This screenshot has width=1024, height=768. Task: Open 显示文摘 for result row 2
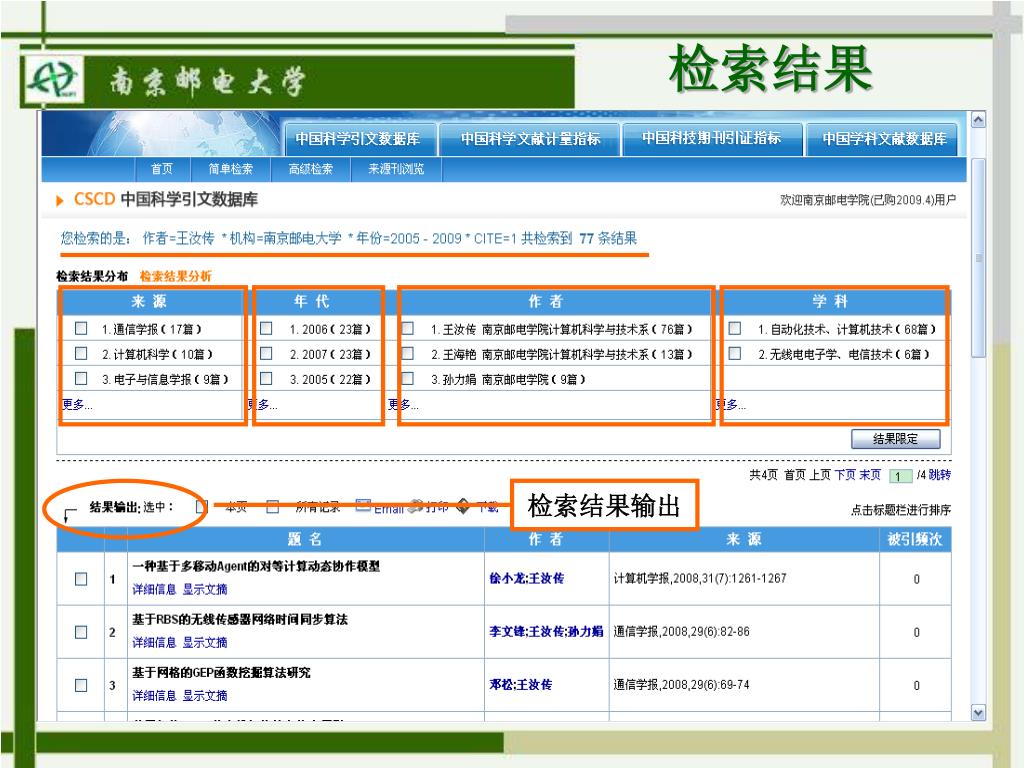[205, 643]
